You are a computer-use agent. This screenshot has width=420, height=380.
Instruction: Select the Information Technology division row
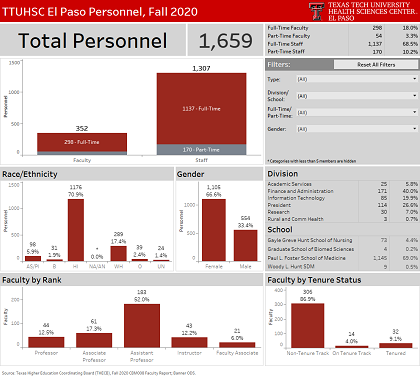(342, 198)
